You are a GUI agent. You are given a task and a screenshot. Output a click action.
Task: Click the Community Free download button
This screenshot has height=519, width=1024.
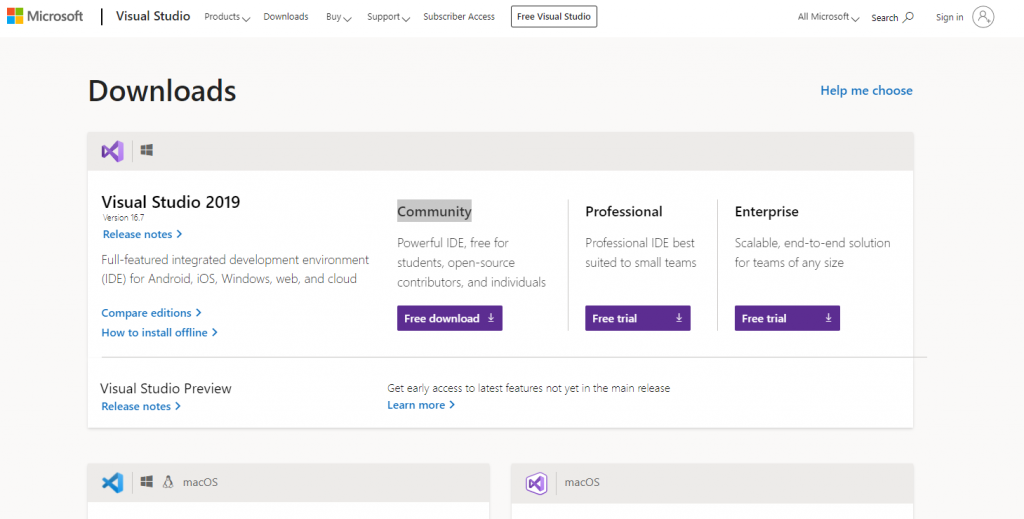(449, 318)
